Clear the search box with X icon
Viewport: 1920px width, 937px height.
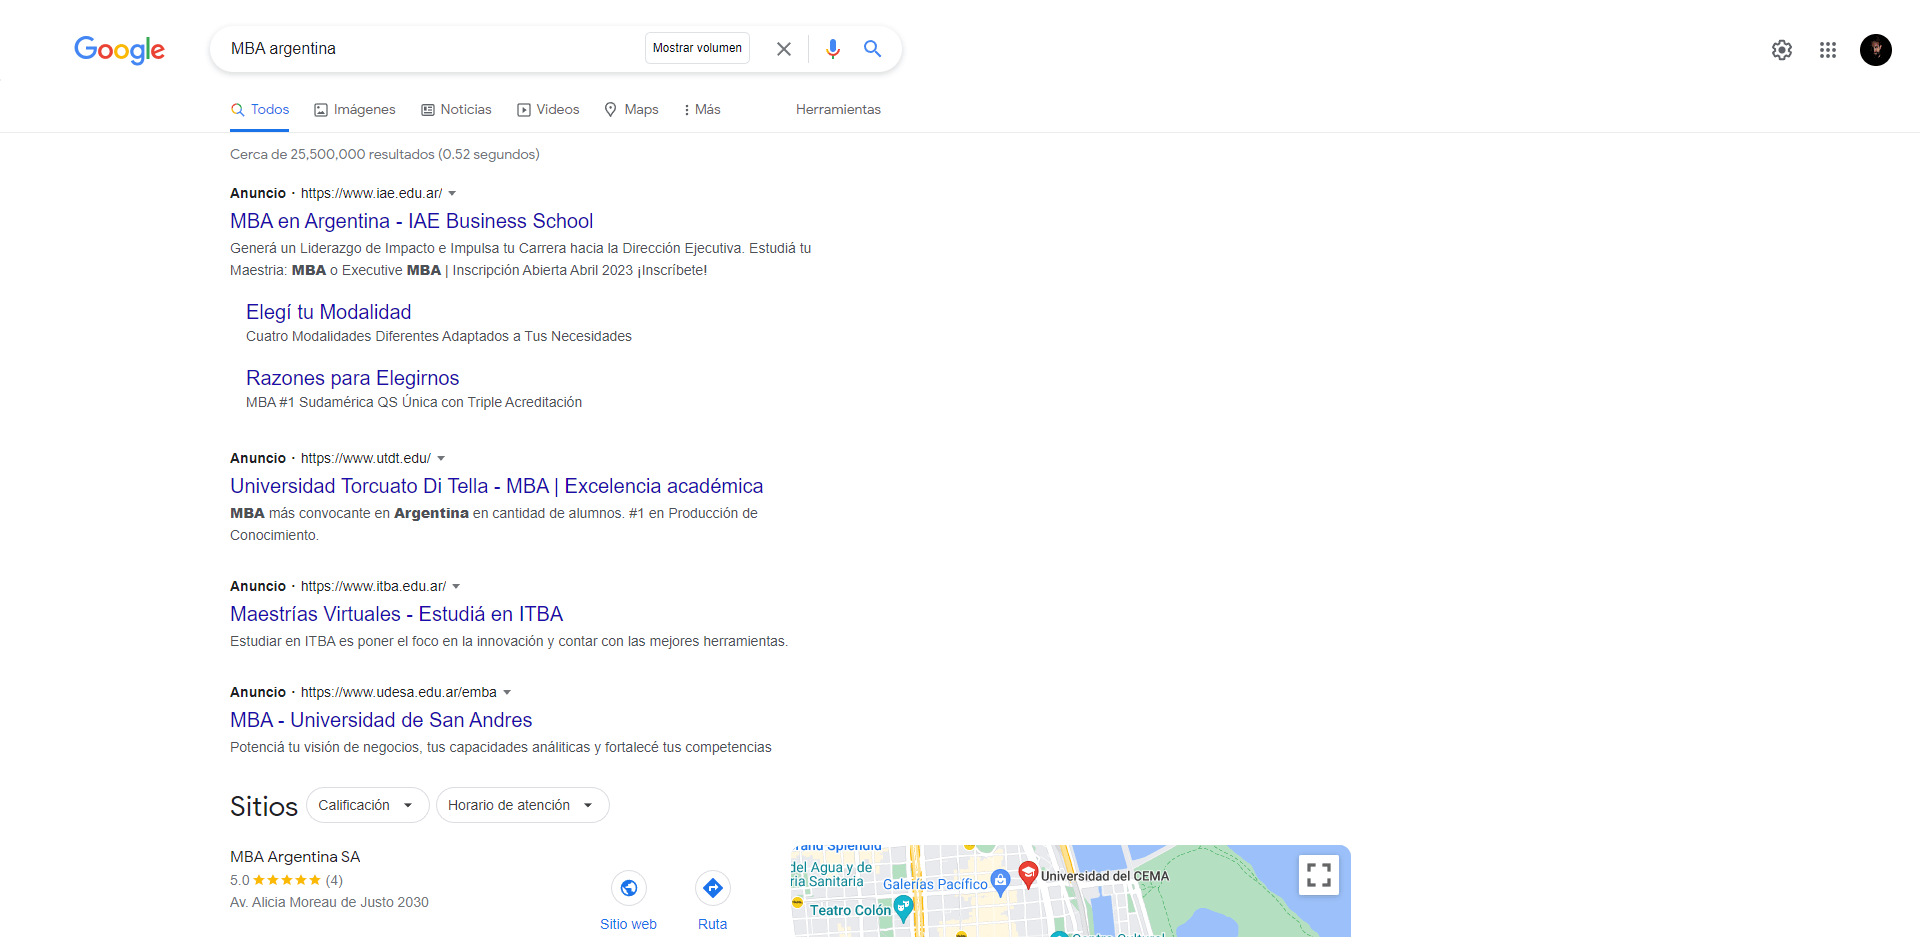pos(784,49)
